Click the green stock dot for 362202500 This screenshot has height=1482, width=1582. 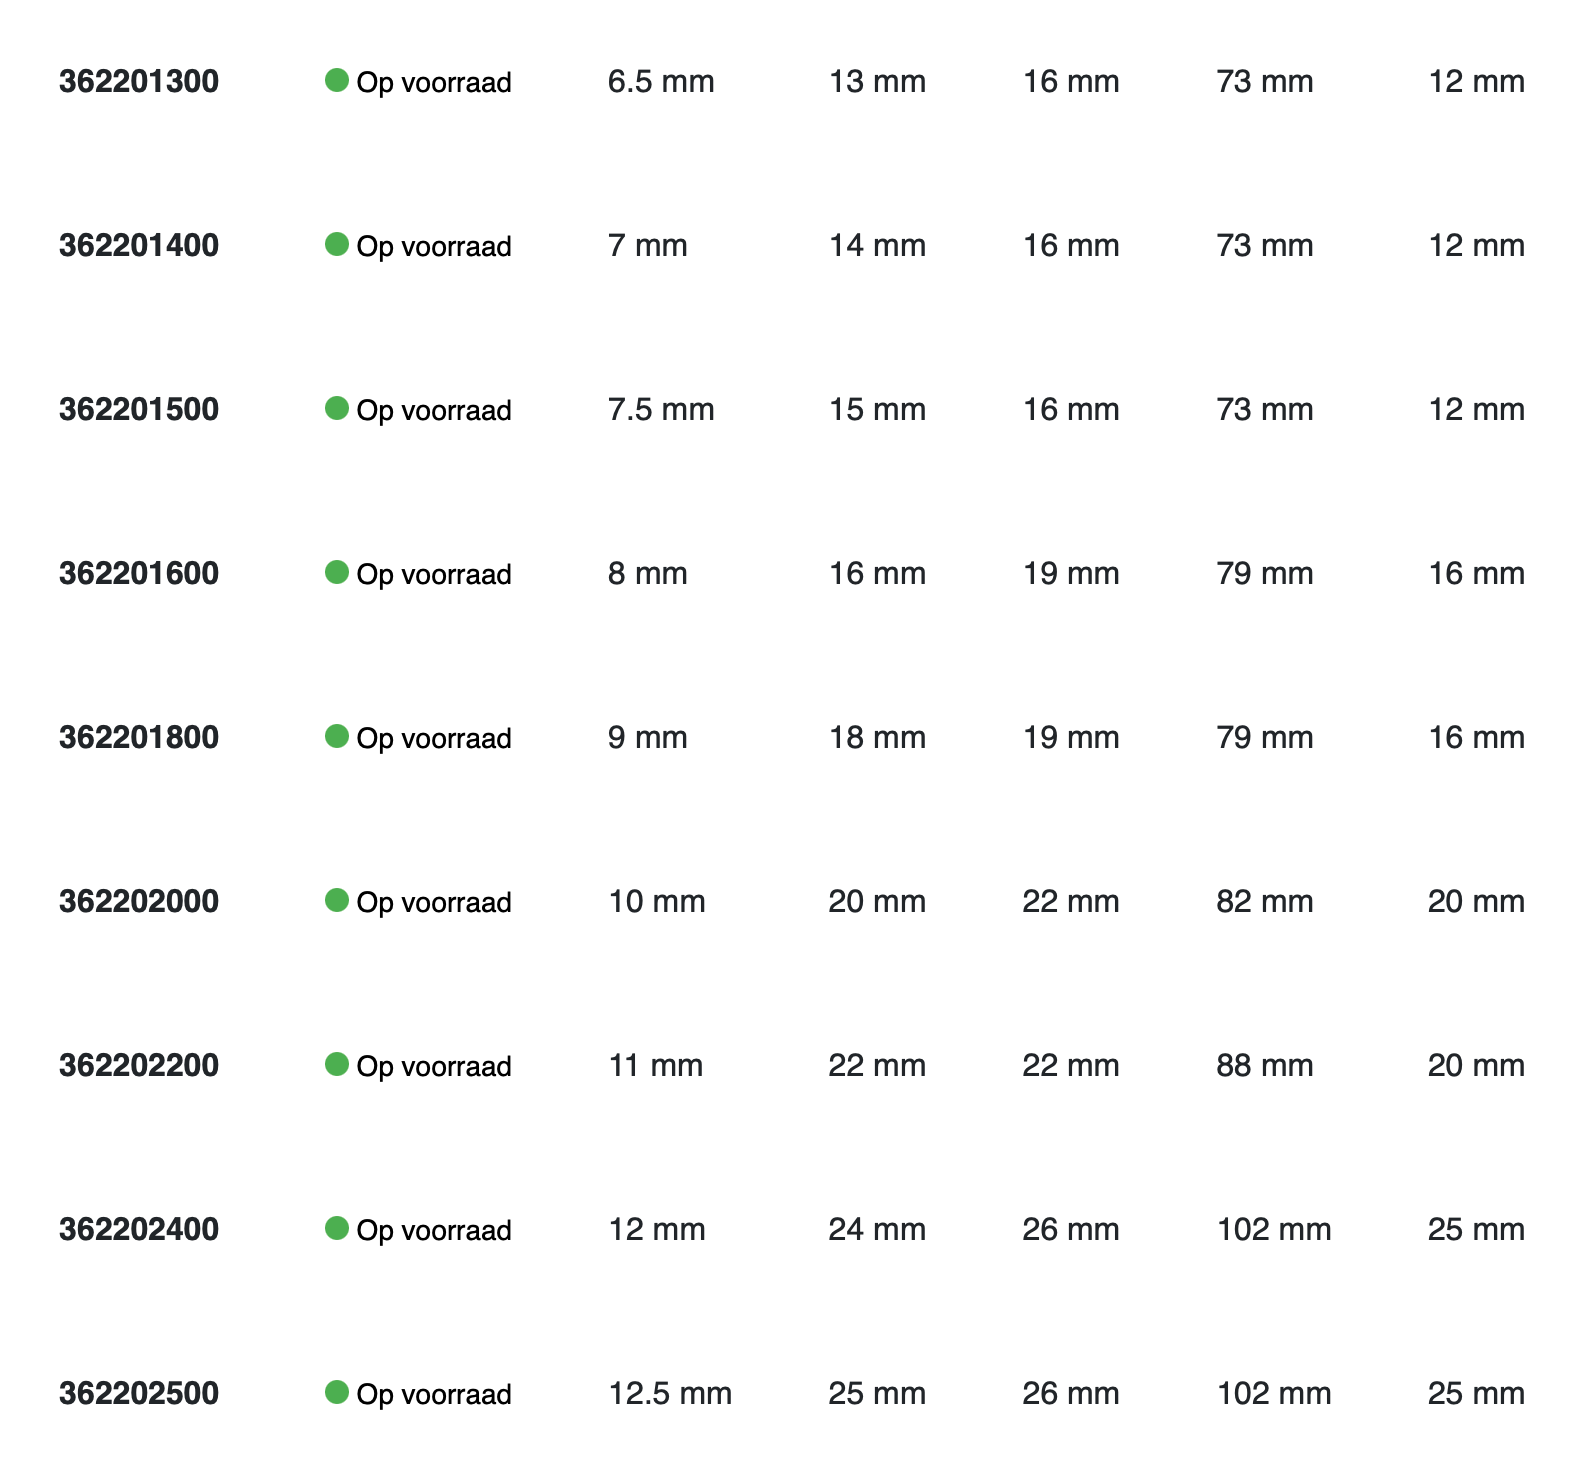(x=337, y=1392)
